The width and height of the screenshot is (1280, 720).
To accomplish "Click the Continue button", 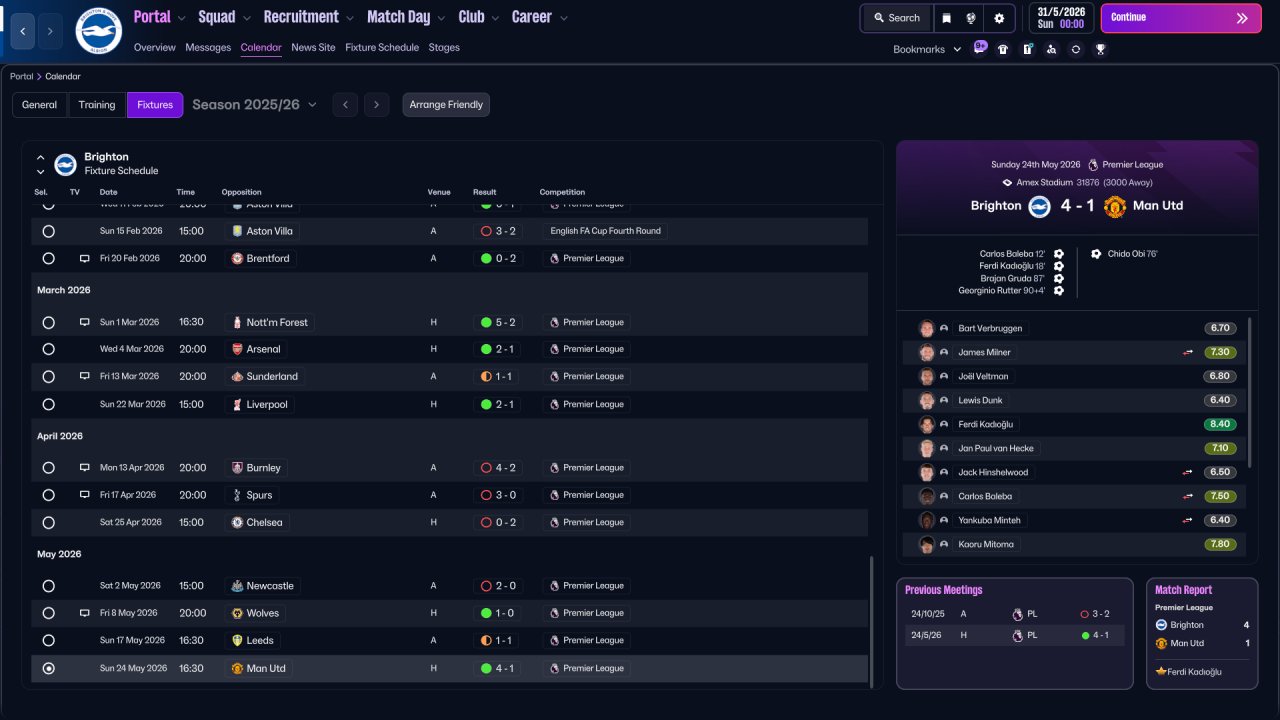I will tap(1181, 18).
